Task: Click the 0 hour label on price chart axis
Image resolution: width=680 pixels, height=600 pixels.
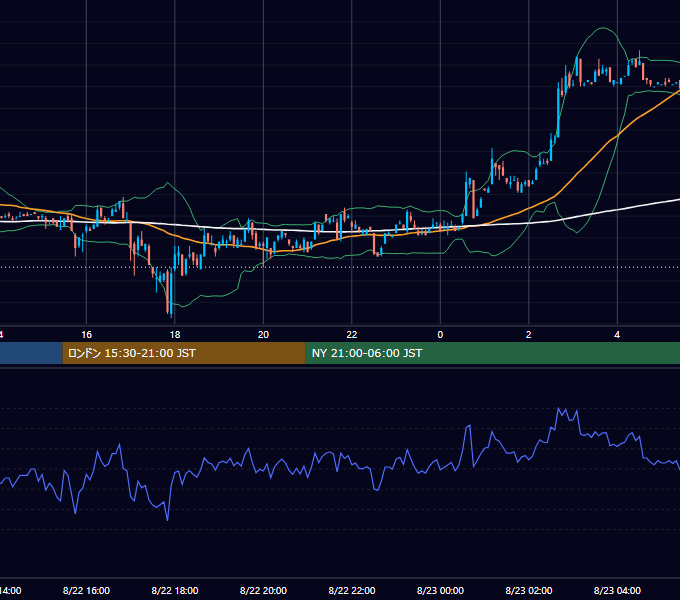Action: [x=440, y=334]
